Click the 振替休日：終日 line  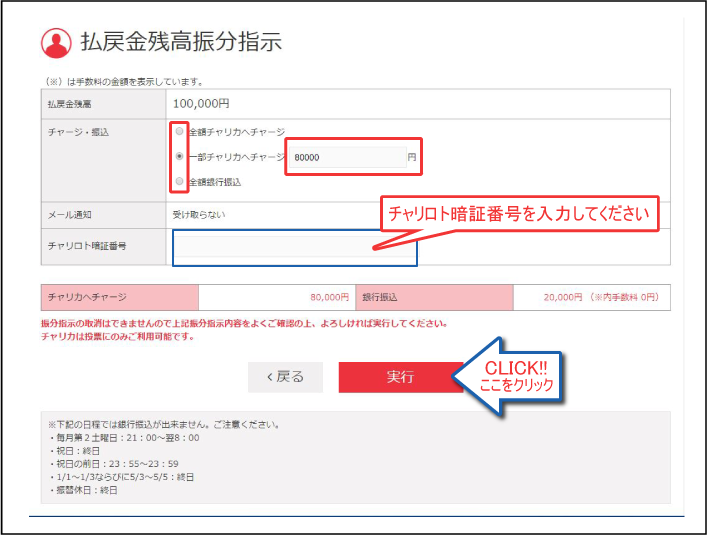(84, 490)
